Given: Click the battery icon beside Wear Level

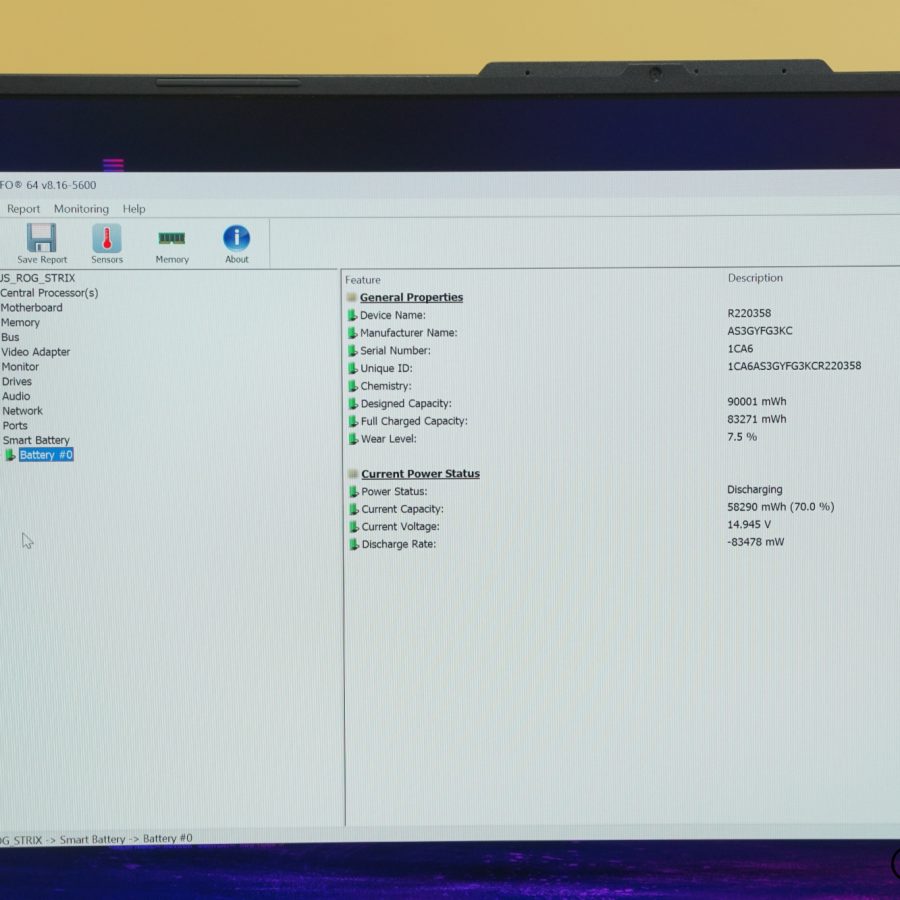Looking at the screenshot, I should 353,439.
